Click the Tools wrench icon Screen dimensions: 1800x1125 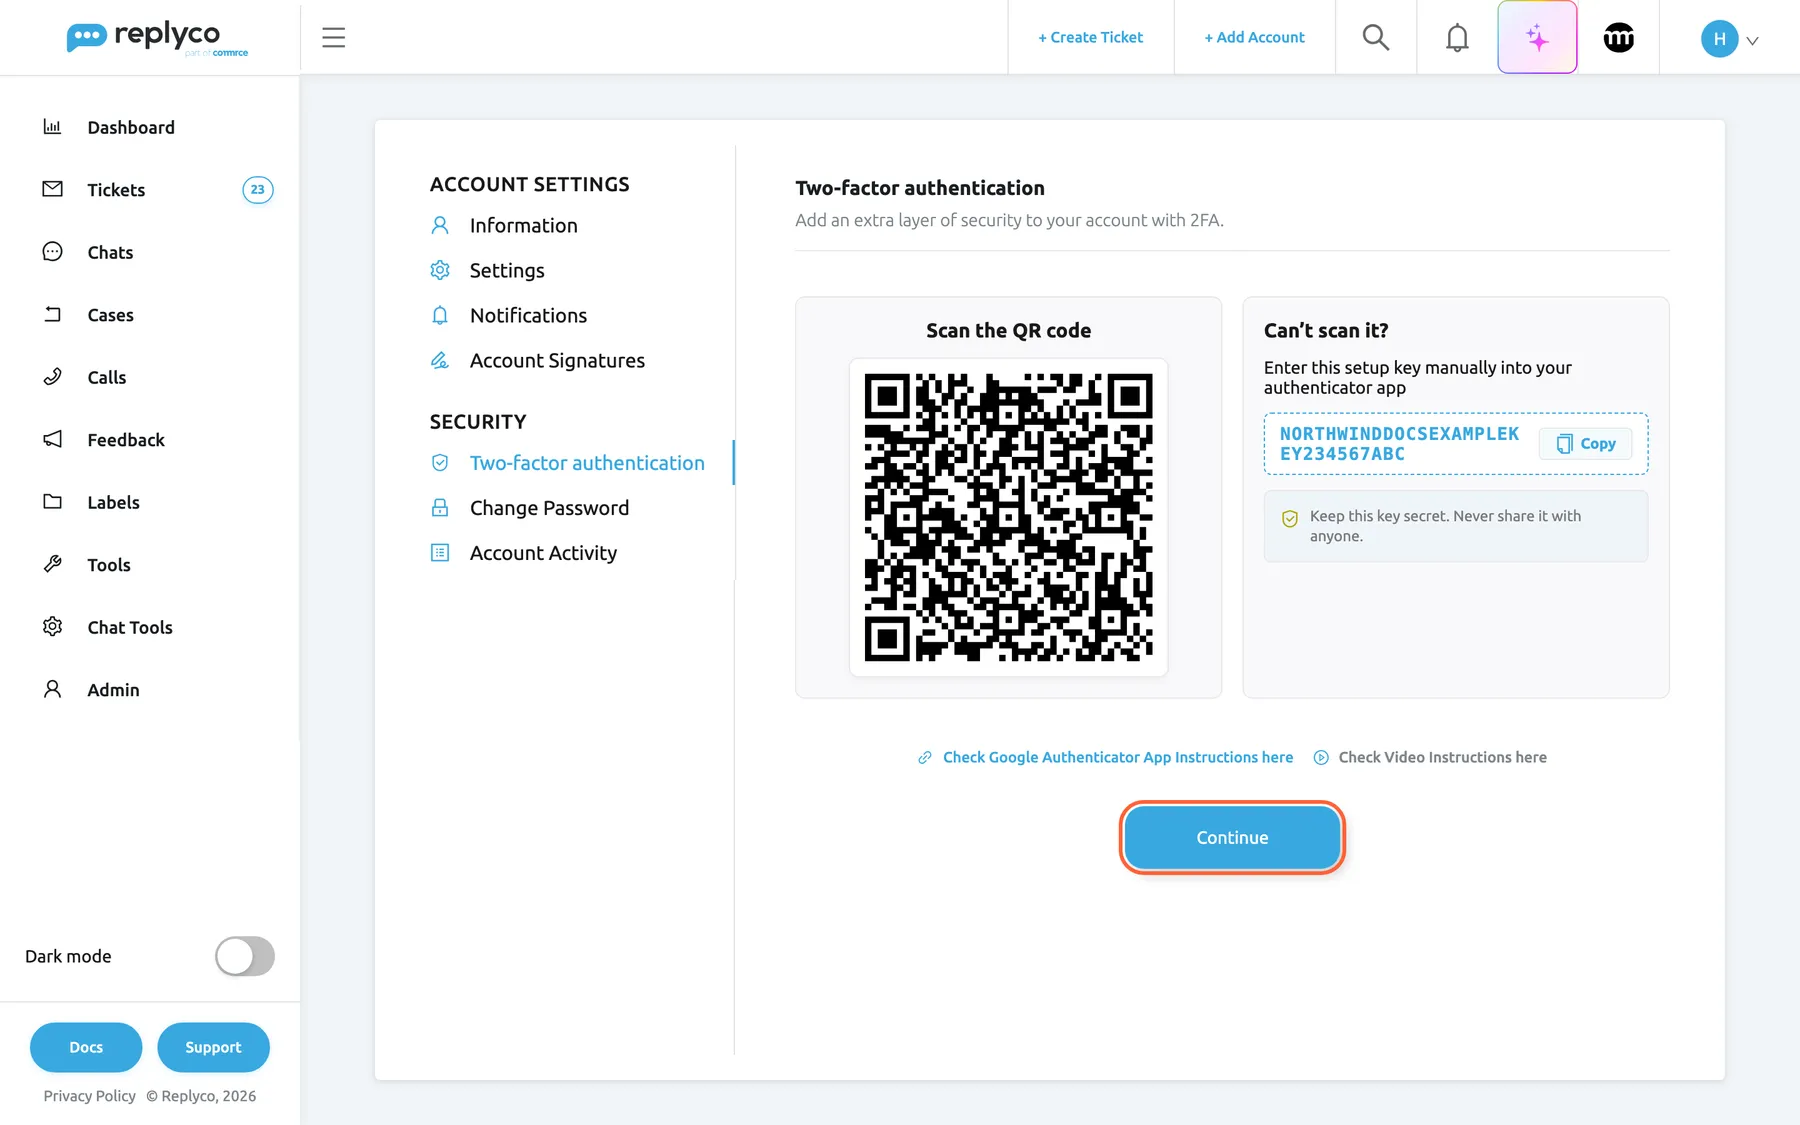tap(52, 564)
